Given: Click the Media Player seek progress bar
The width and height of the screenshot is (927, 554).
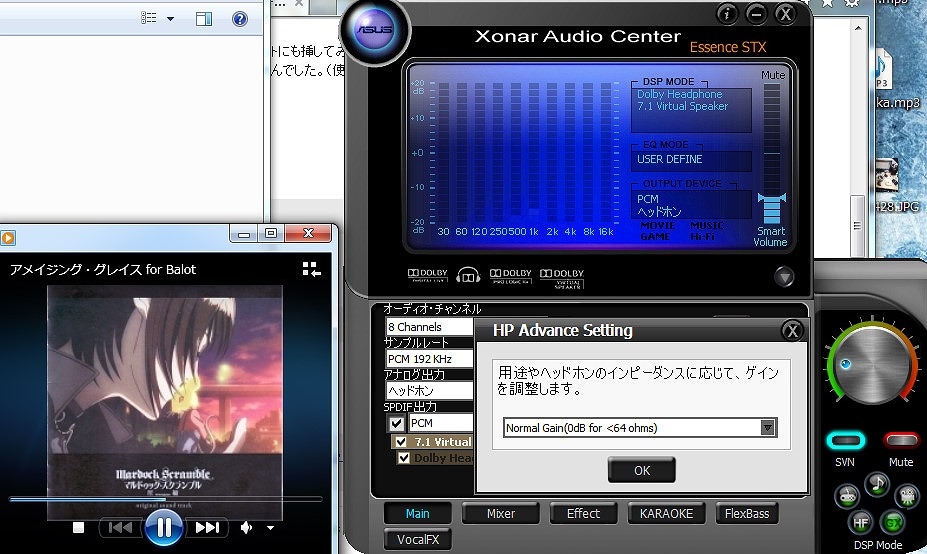Looking at the screenshot, I should (166, 499).
